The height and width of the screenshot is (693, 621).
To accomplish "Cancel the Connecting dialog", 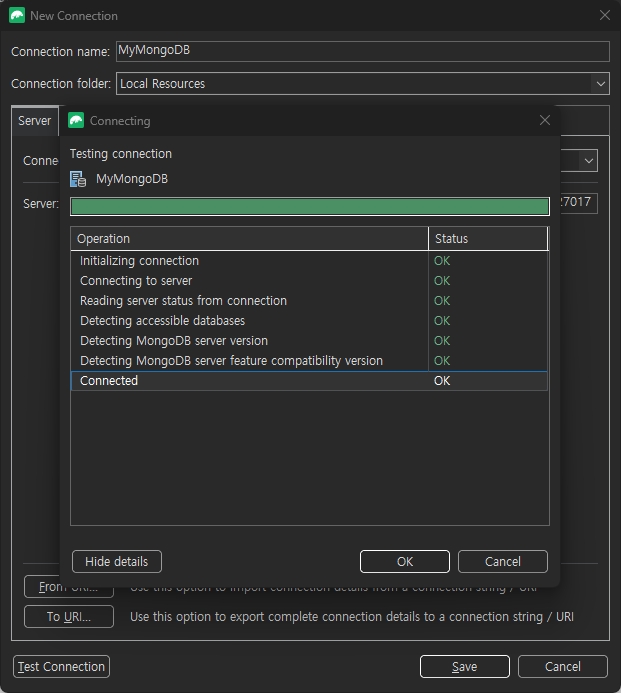I will pos(503,561).
